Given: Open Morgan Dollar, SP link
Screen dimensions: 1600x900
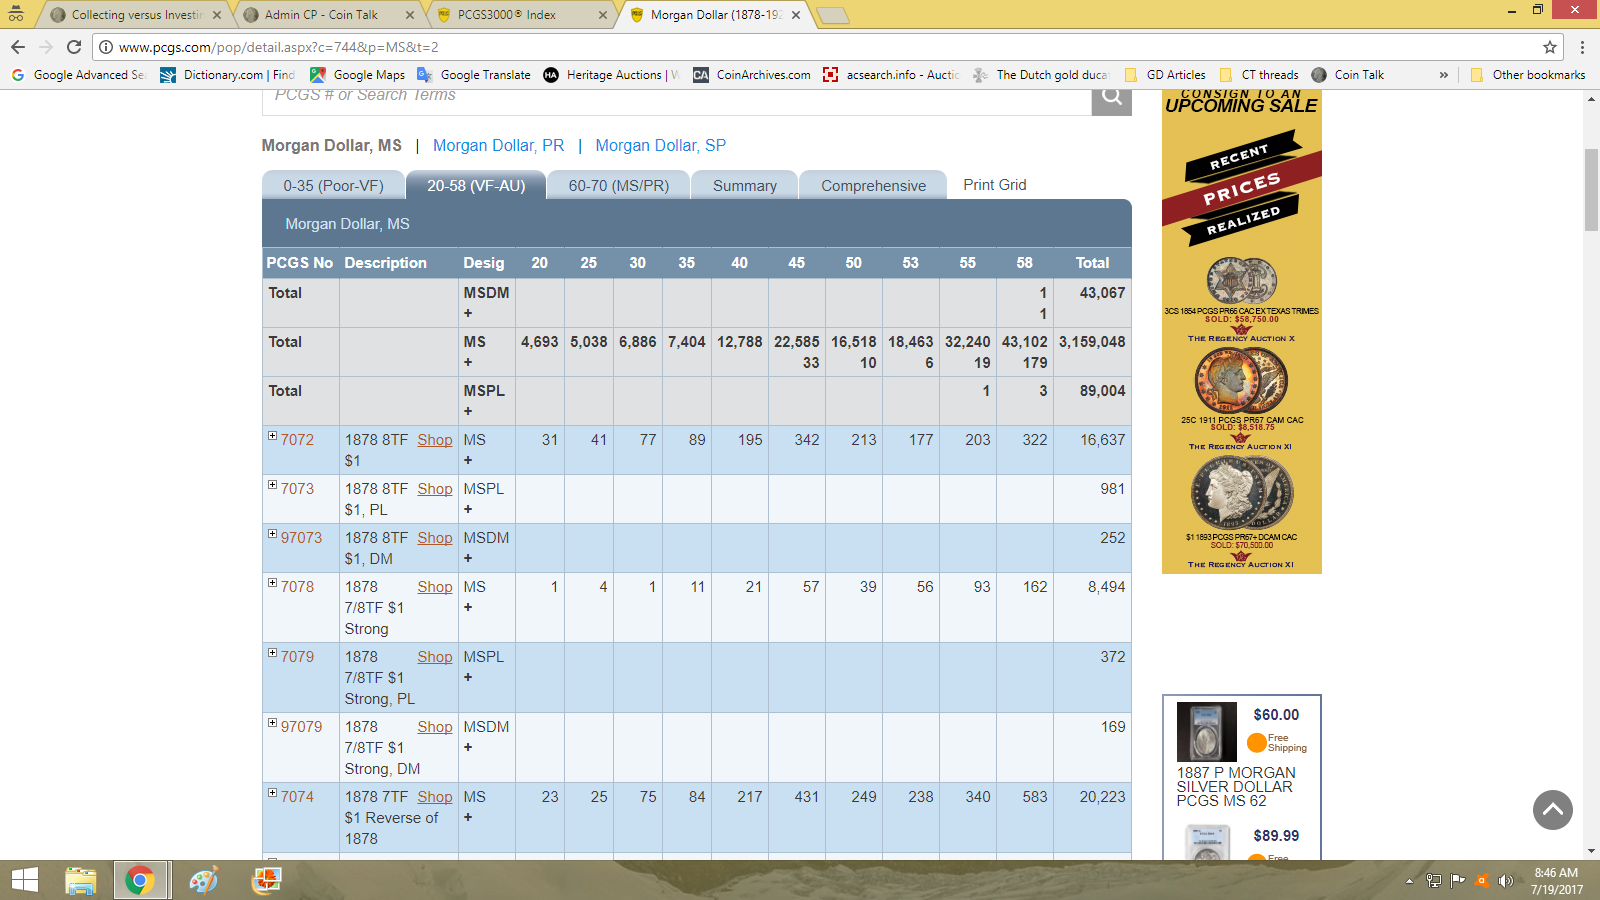Looking at the screenshot, I should 661,145.
